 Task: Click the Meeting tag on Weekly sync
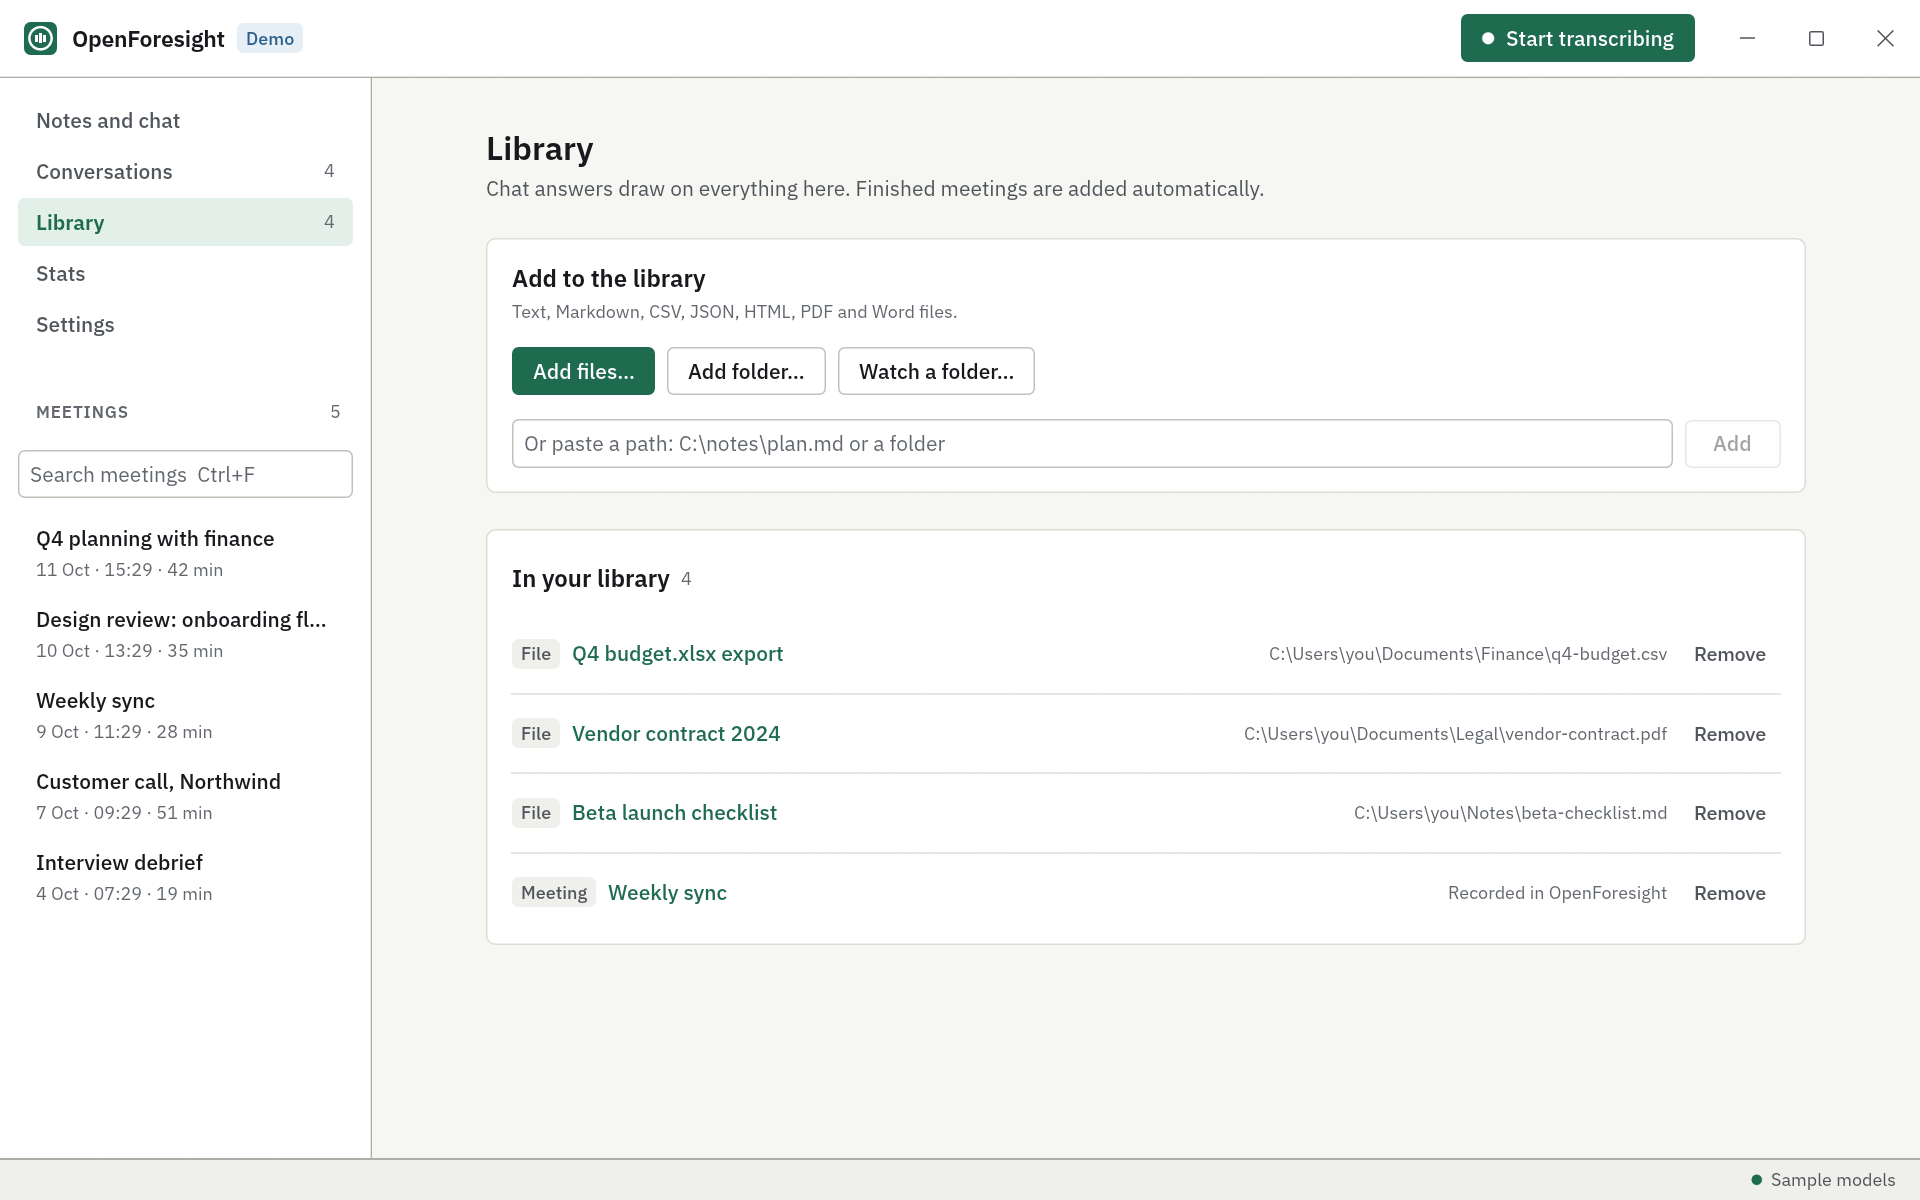tap(554, 893)
